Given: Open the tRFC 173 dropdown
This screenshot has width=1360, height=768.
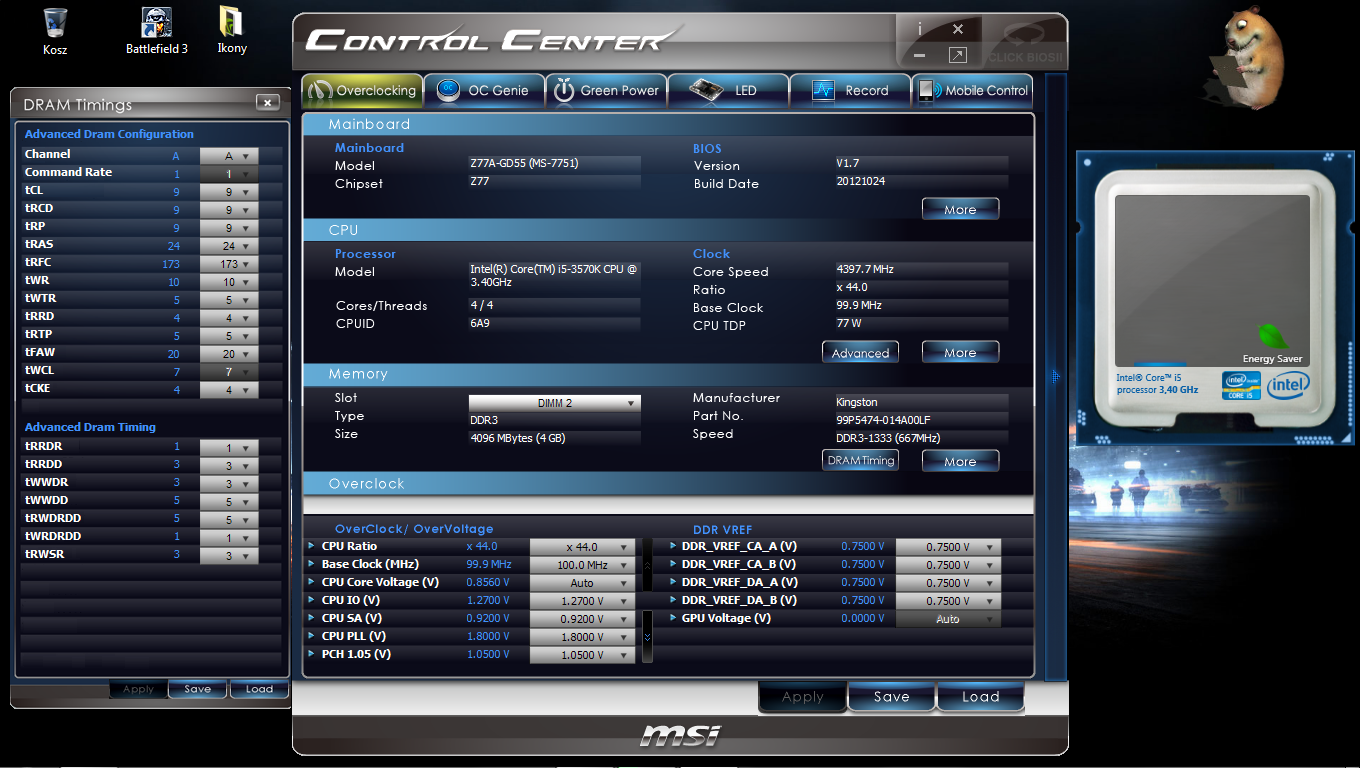Looking at the screenshot, I should point(229,264).
